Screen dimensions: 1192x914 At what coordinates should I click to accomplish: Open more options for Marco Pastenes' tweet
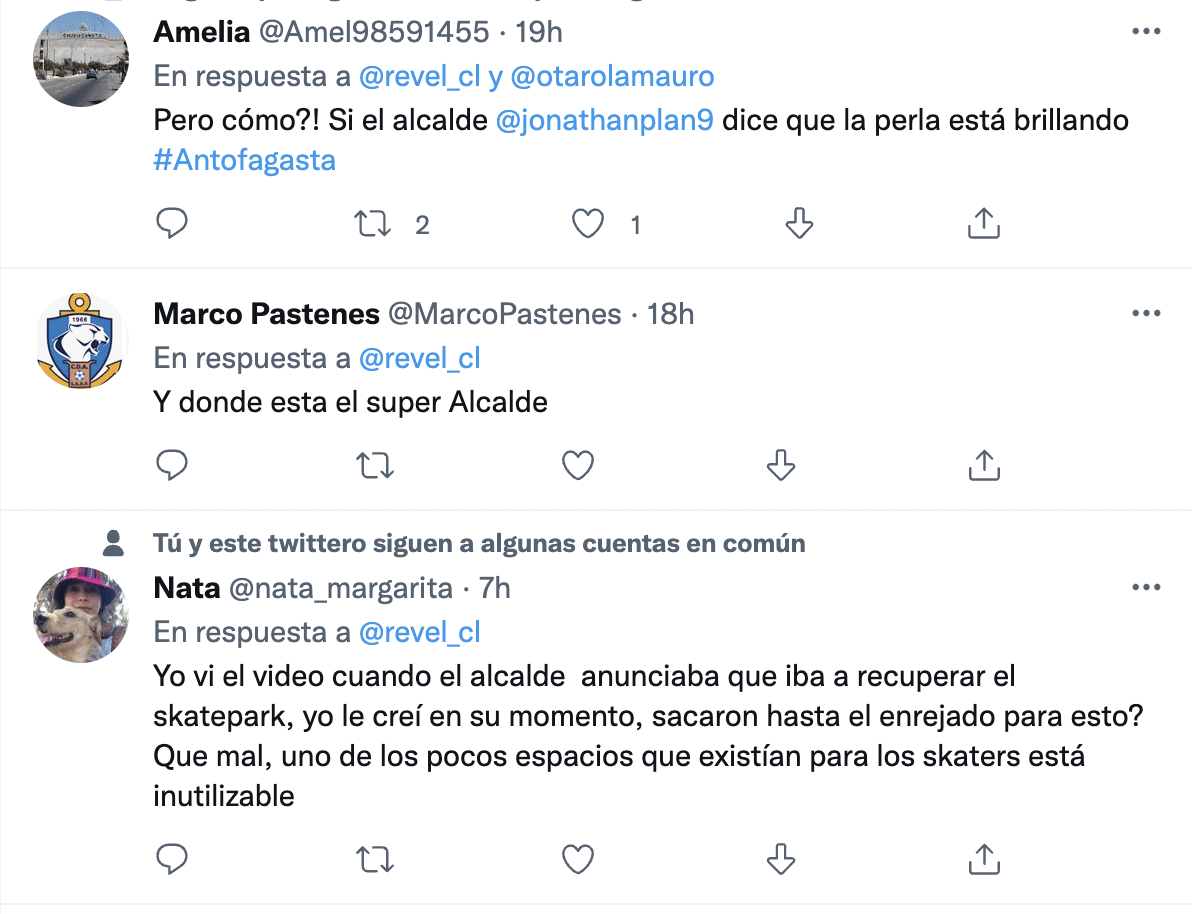click(1146, 313)
